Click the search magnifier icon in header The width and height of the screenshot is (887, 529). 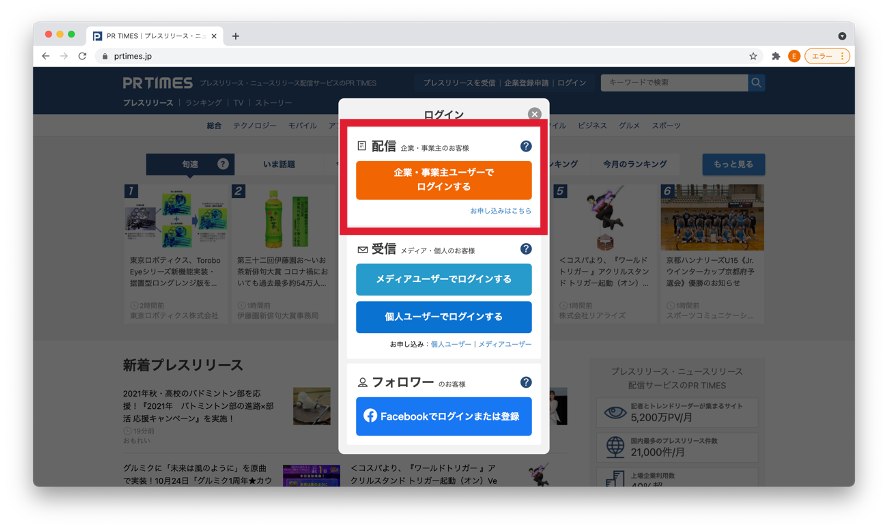[x=757, y=82]
